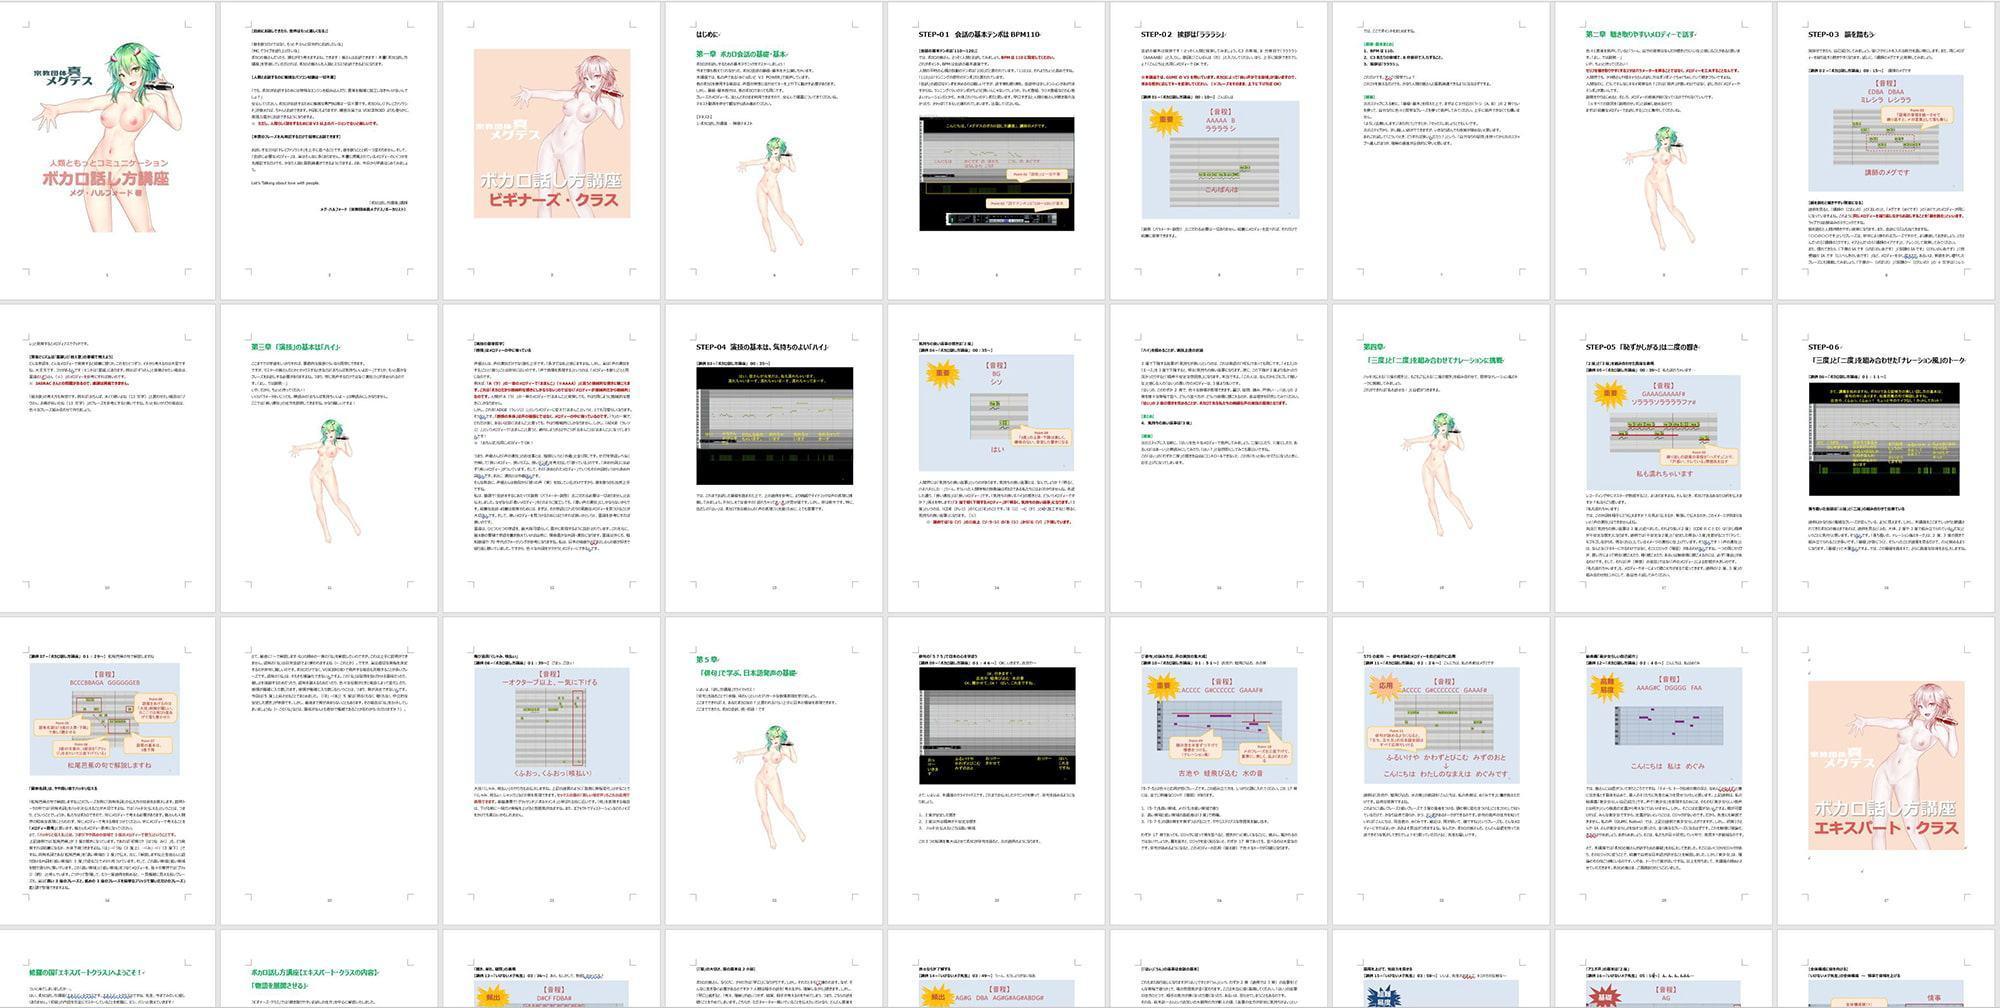
Task: Open the ボカロ話し方講座 front cover page
Action: pyautogui.click(x=107, y=150)
